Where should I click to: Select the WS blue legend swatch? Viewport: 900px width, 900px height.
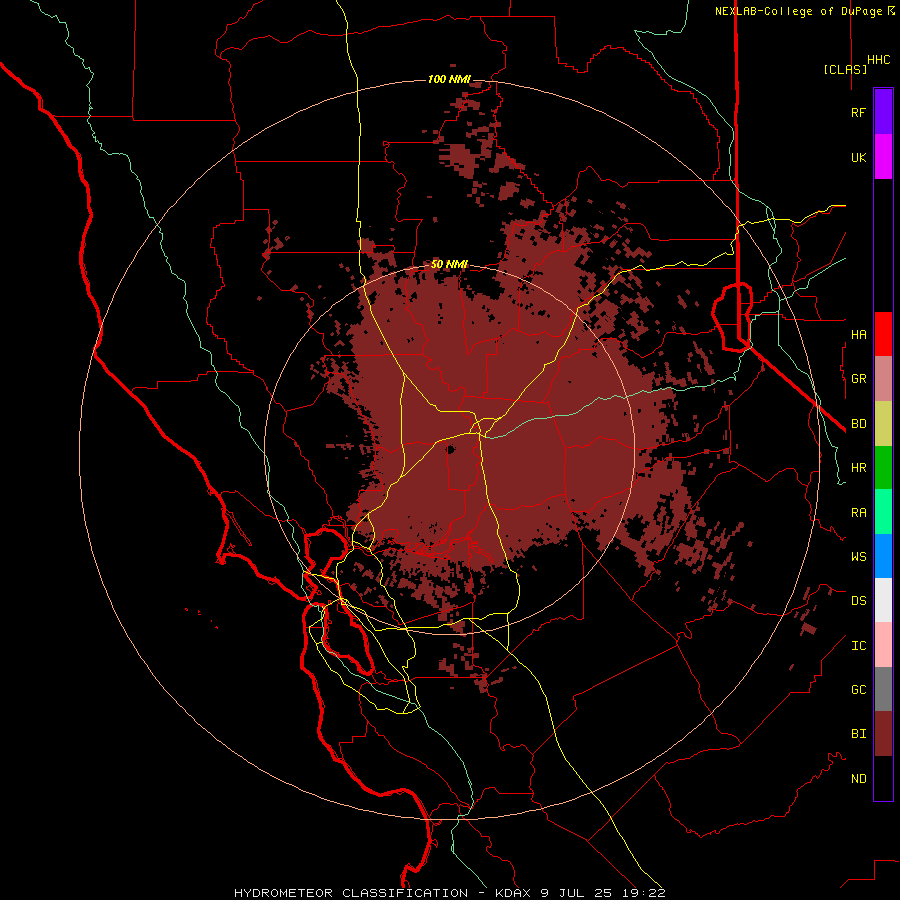883,556
